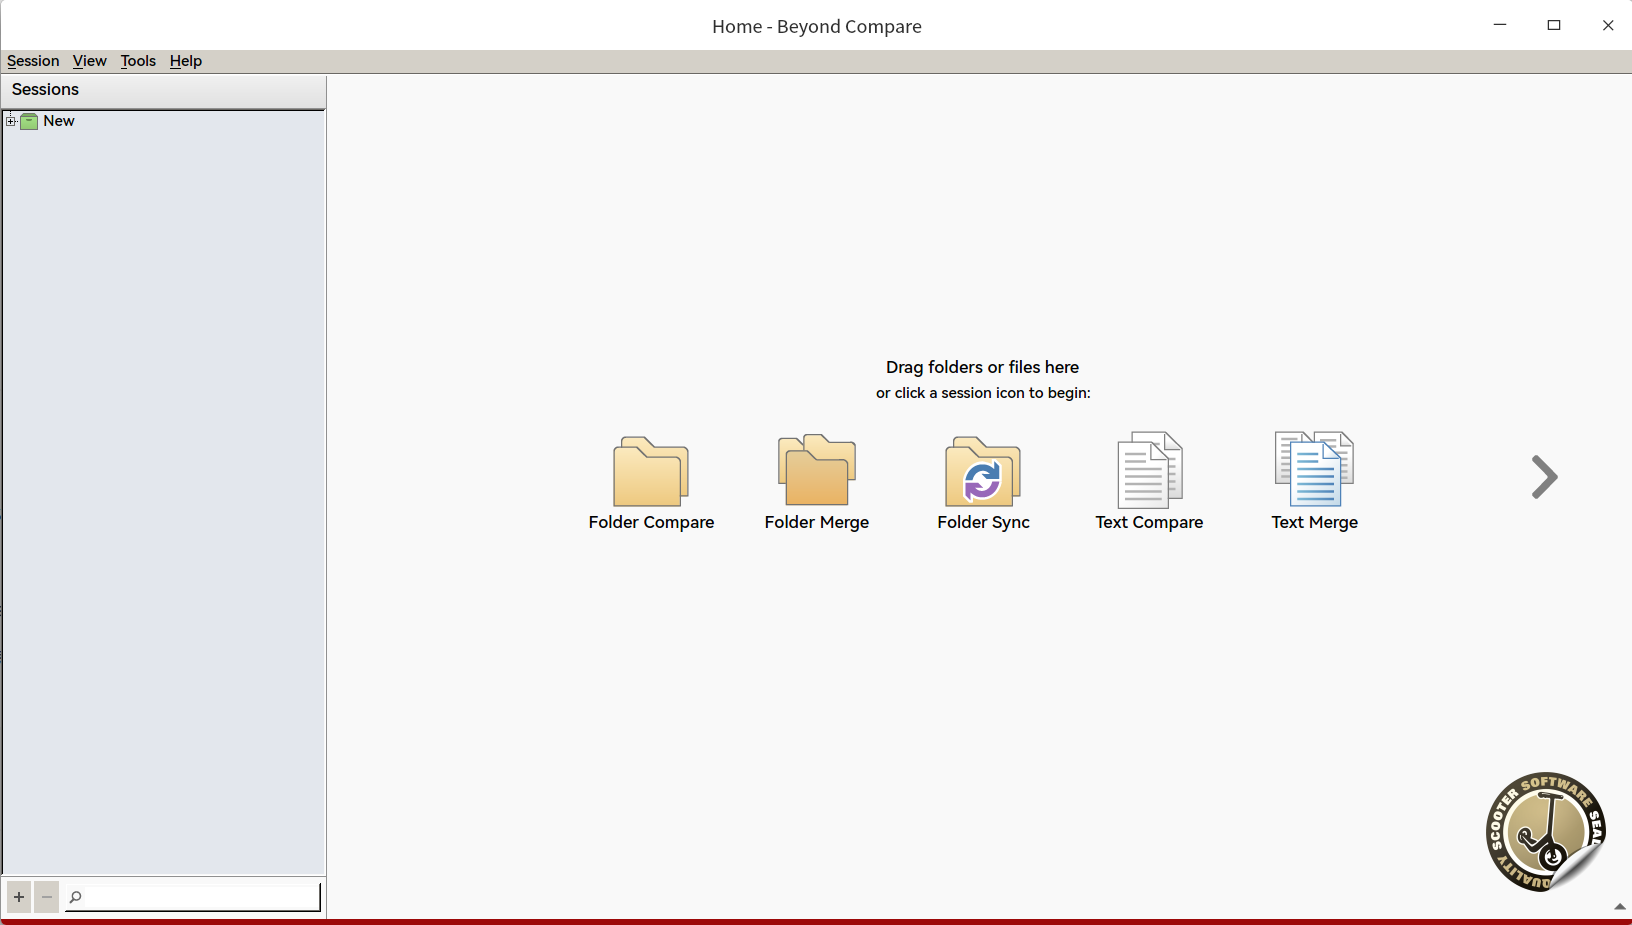
Task: Focus the session search field
Action: click(x=193, y=897)
